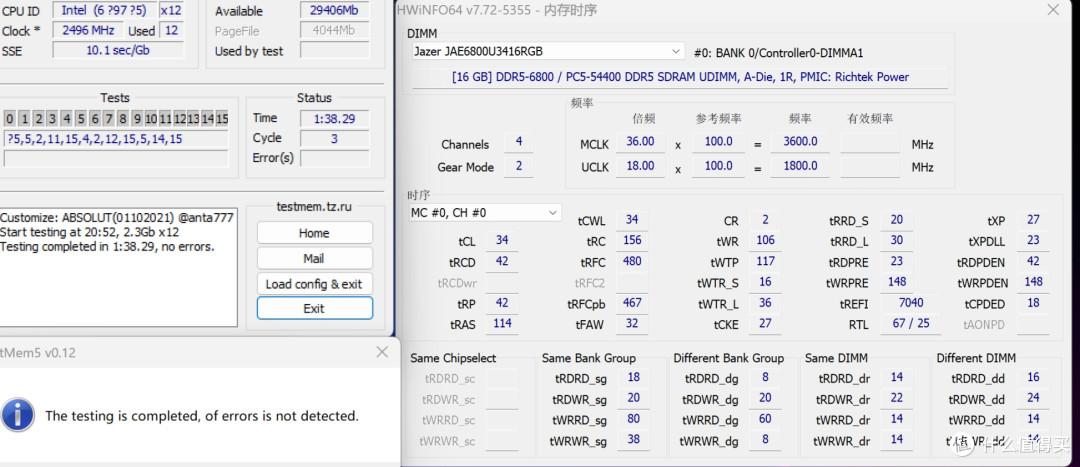
Task: Click the MCLK frequency field showing 3600.0
Action: [x=800, y=141]
